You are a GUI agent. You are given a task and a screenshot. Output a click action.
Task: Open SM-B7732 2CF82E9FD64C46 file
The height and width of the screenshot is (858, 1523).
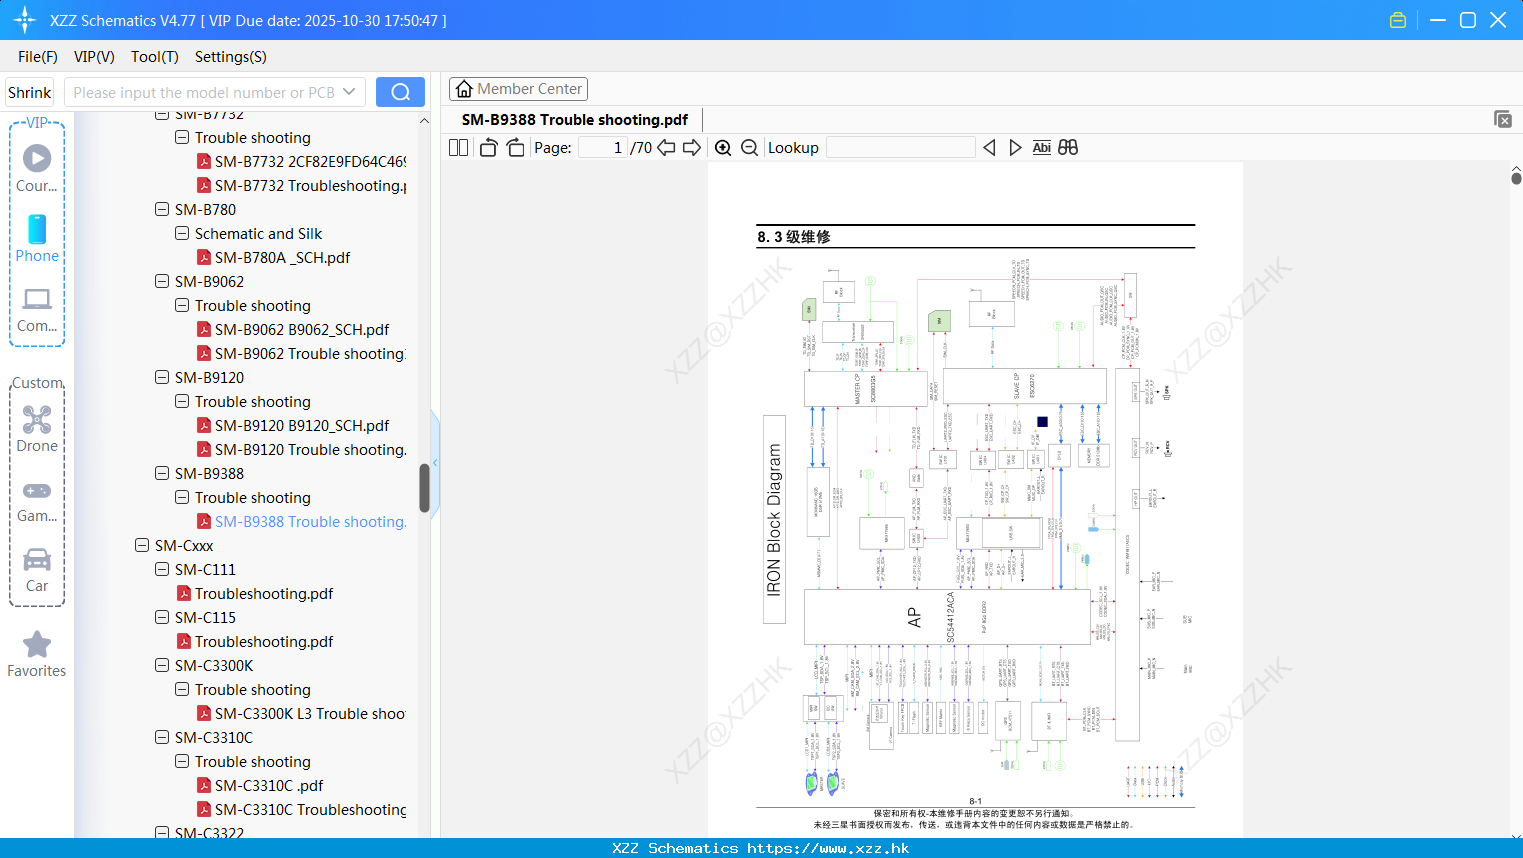click(x=301, y=161)
